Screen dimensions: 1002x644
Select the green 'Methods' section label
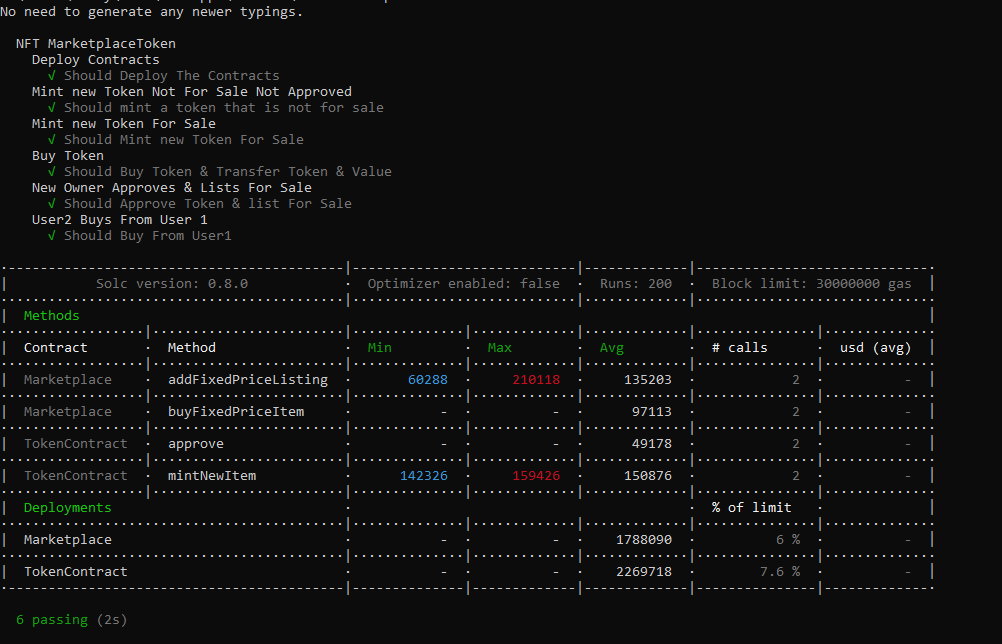51,315
